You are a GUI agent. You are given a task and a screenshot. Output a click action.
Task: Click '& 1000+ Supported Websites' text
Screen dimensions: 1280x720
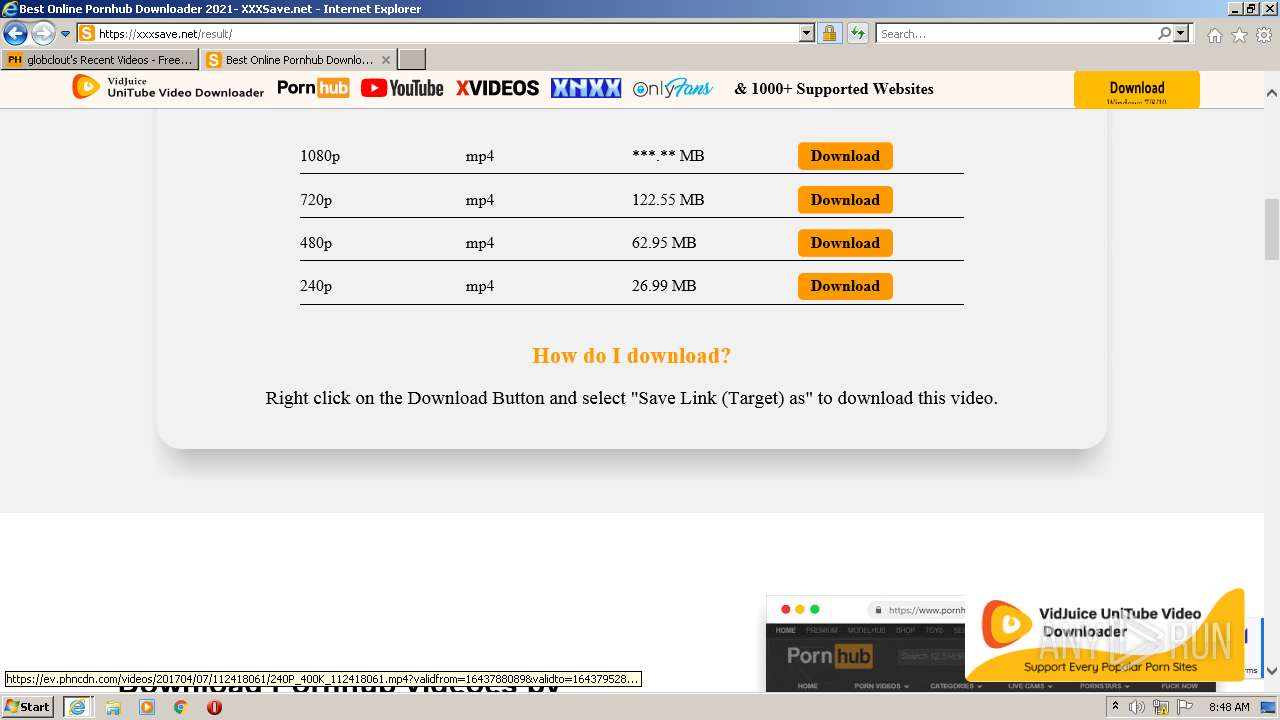(833, 89)
